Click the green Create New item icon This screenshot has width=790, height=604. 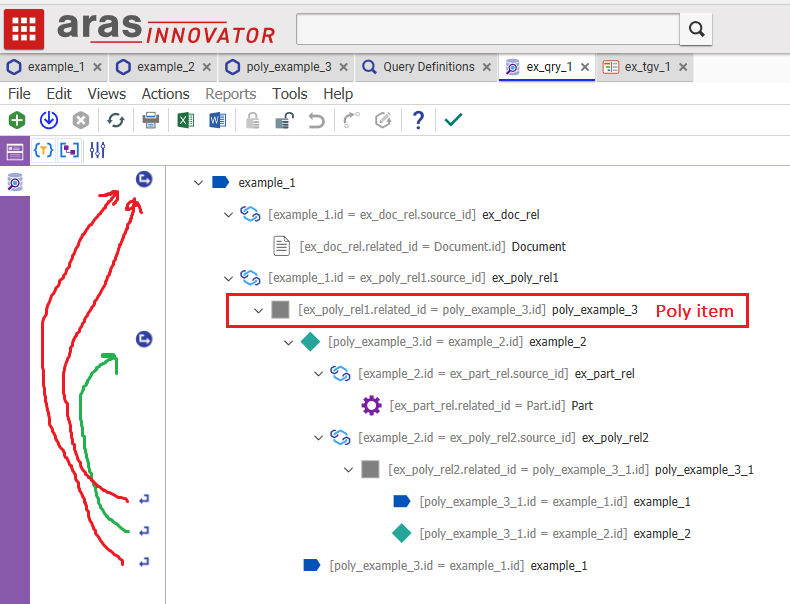coord(17,120)
